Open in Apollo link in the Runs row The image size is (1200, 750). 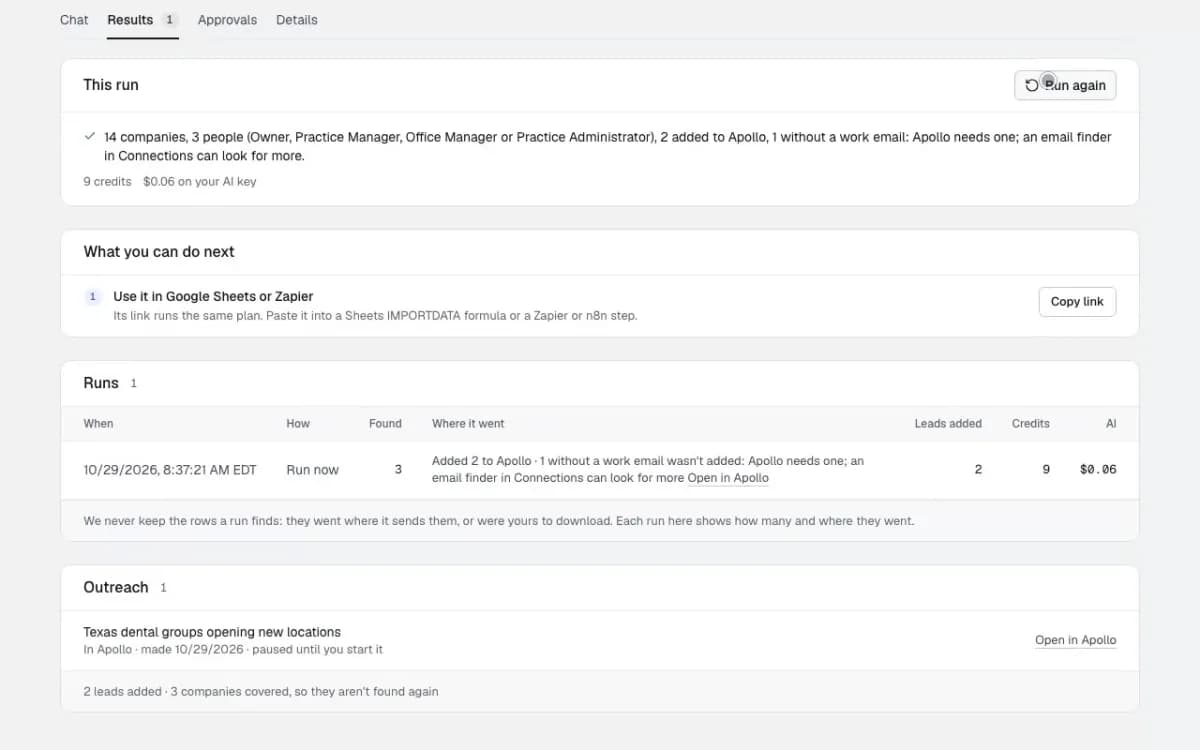pos(728,478)
